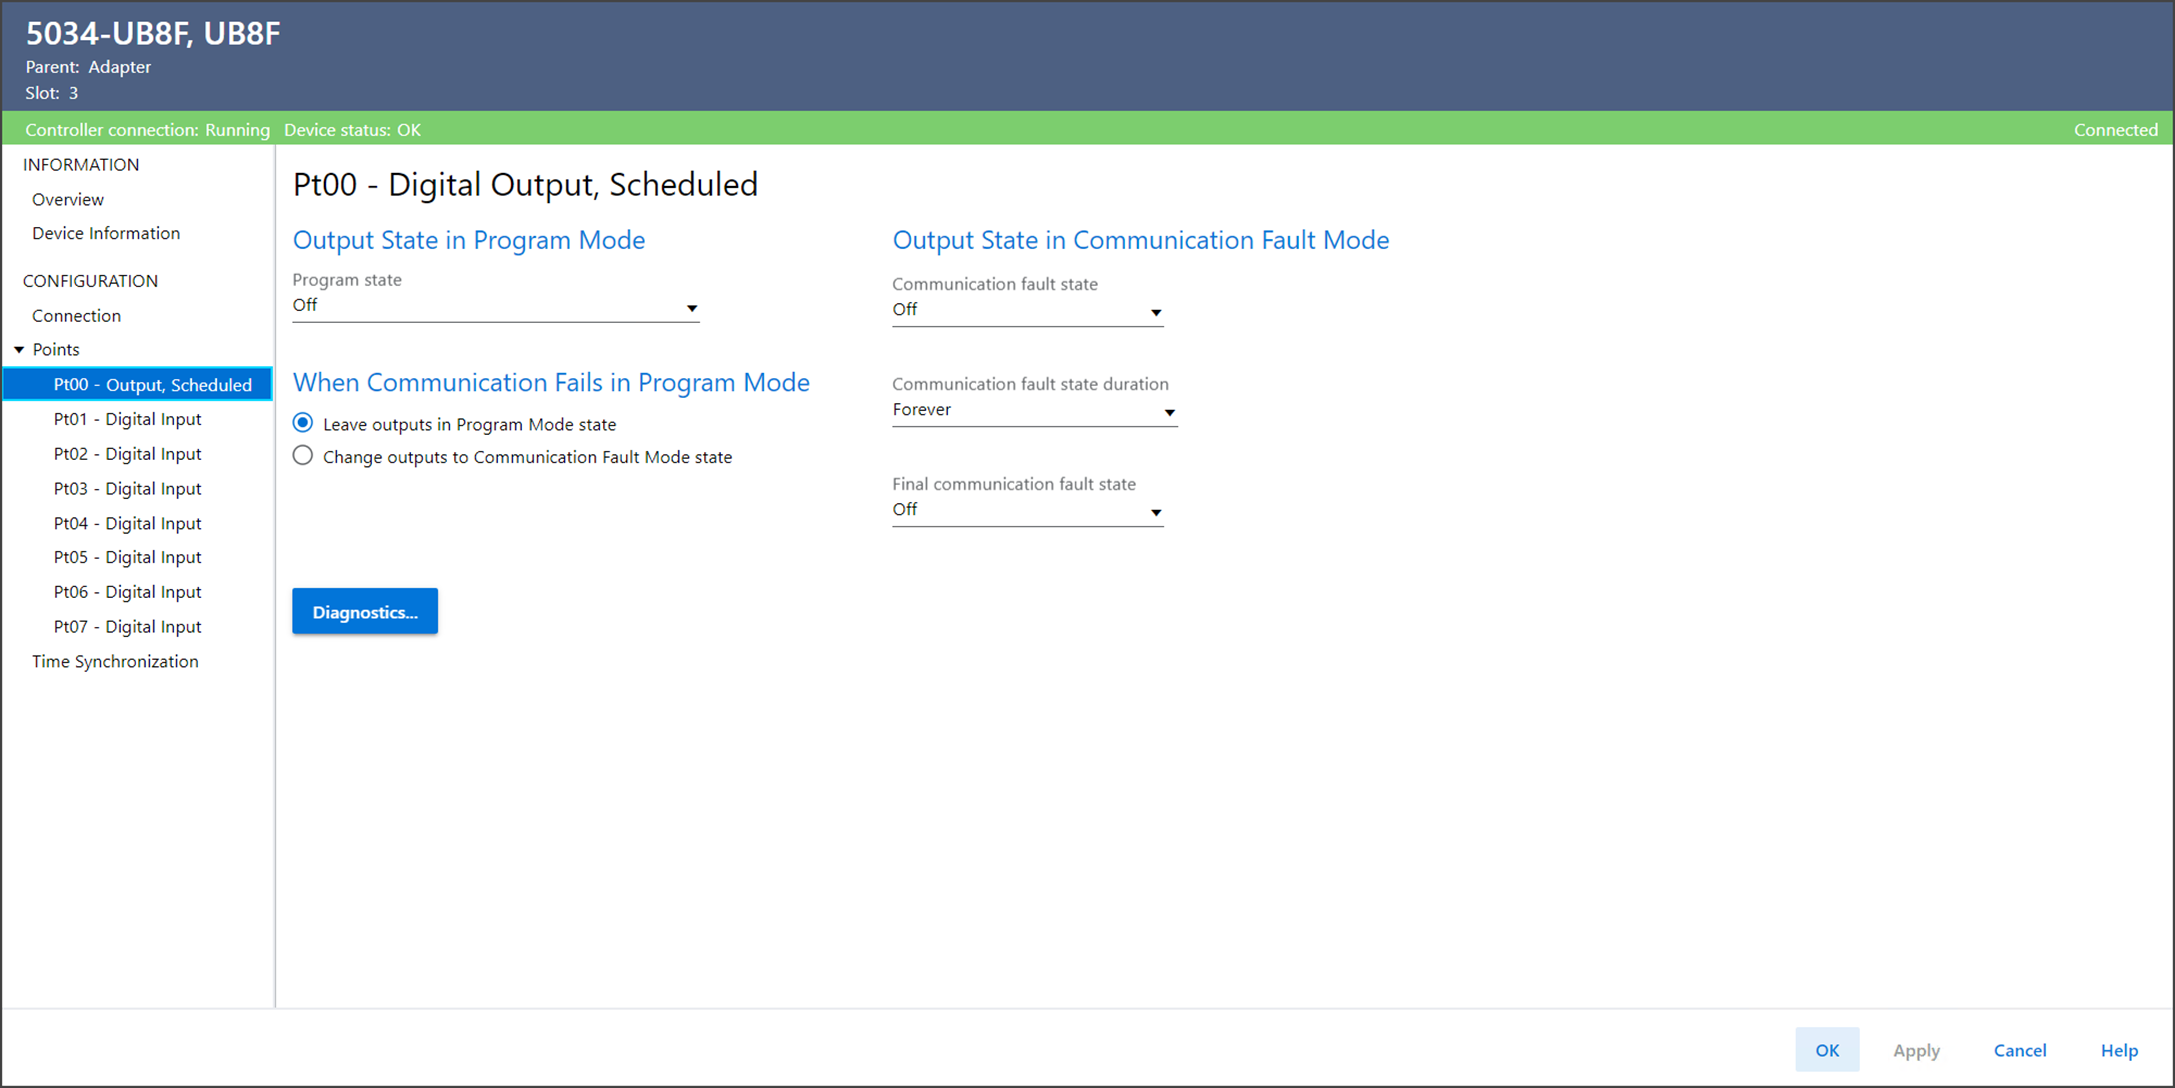Select the Connection configuration item
Screen dimensions: 2175x1088
point(76,316)
